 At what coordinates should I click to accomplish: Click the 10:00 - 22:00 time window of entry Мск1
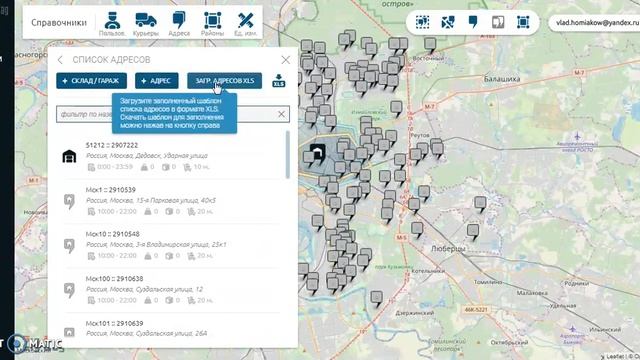(112, 211)
